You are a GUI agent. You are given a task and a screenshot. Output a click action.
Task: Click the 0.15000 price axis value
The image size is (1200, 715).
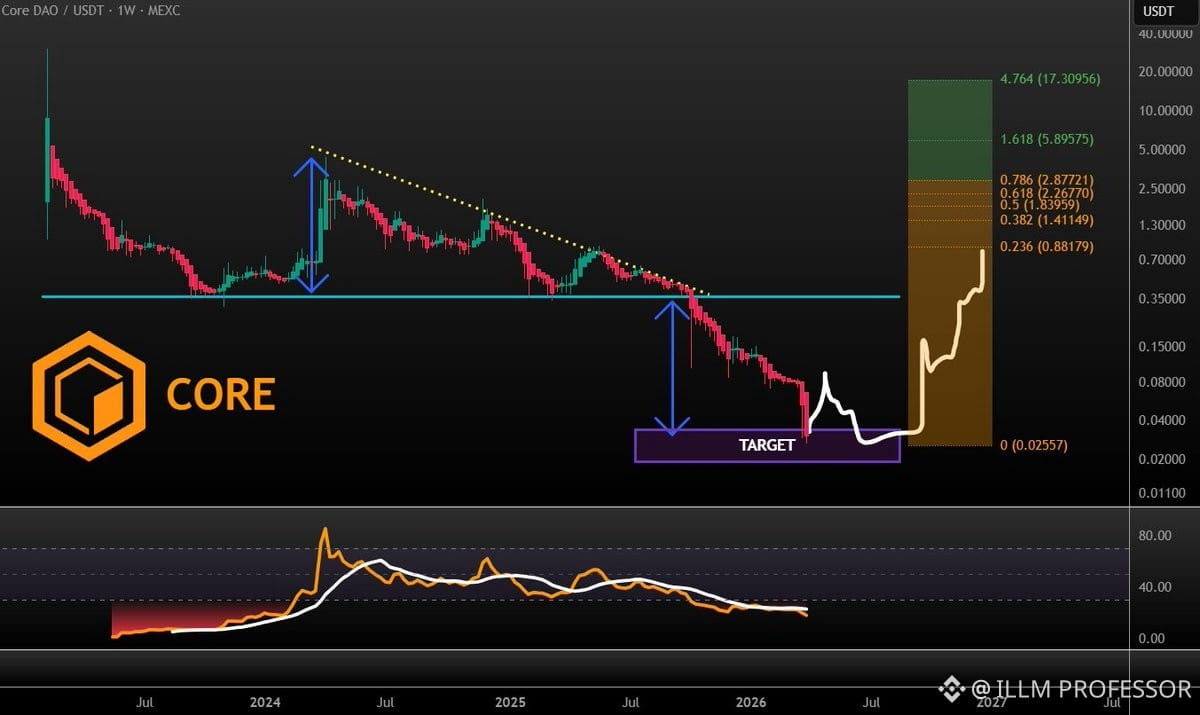(1164, 348)
